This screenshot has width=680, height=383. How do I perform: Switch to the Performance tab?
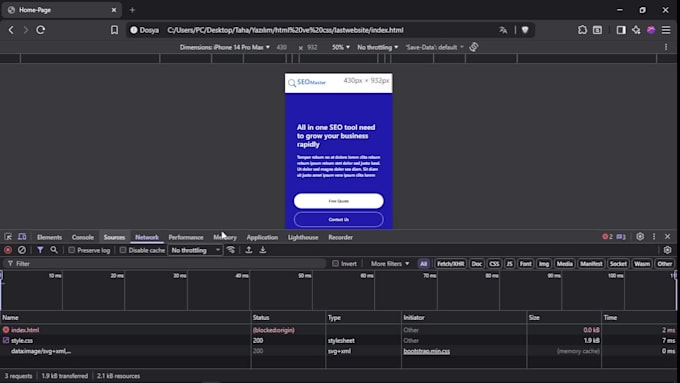[186, 237]
